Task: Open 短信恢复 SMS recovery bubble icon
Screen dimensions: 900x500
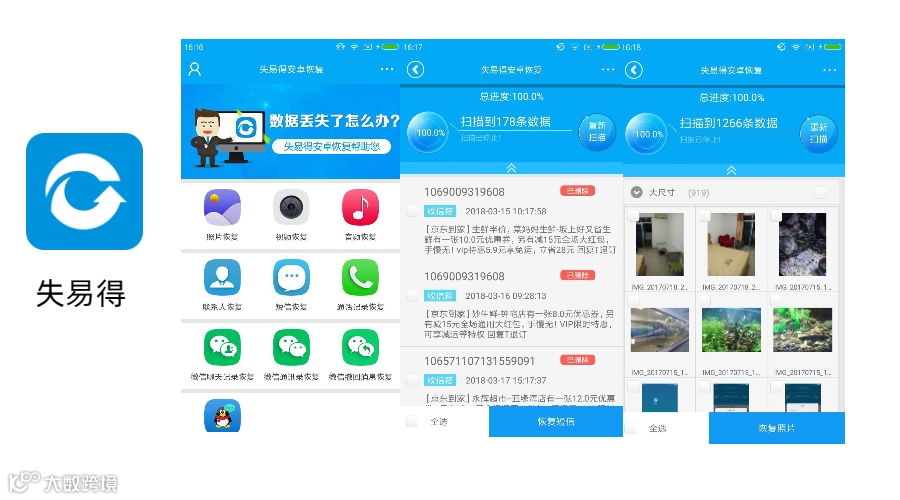Action: point(291,277)
